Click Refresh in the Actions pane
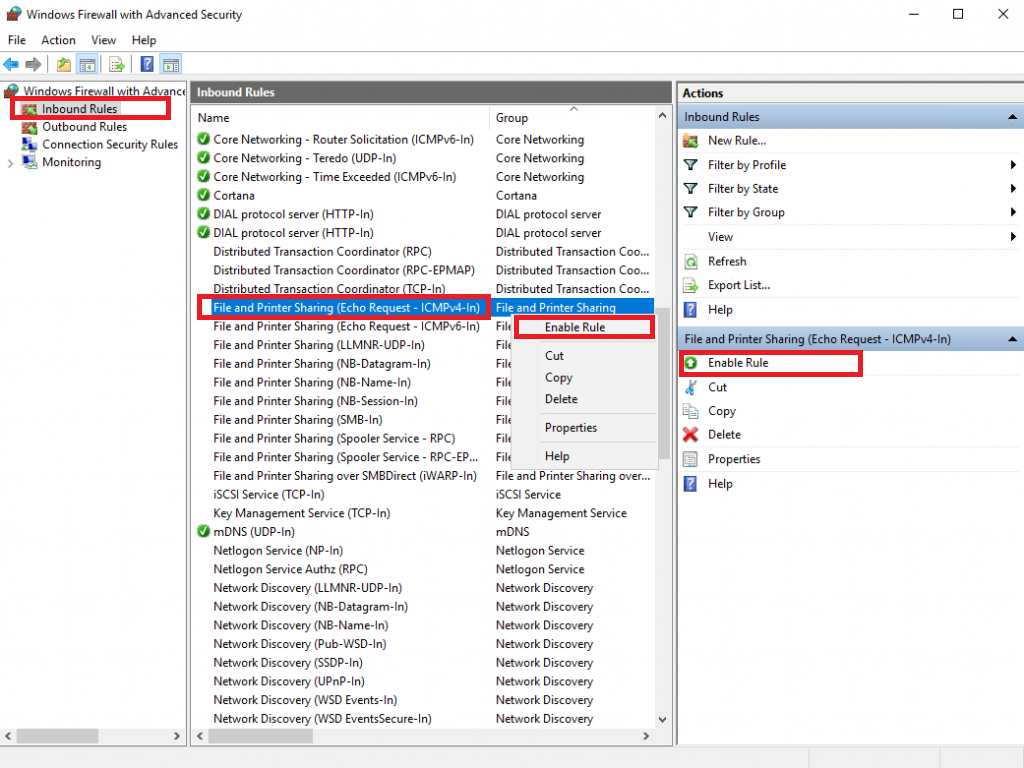 pyautogui.click(x=727, y=262)
